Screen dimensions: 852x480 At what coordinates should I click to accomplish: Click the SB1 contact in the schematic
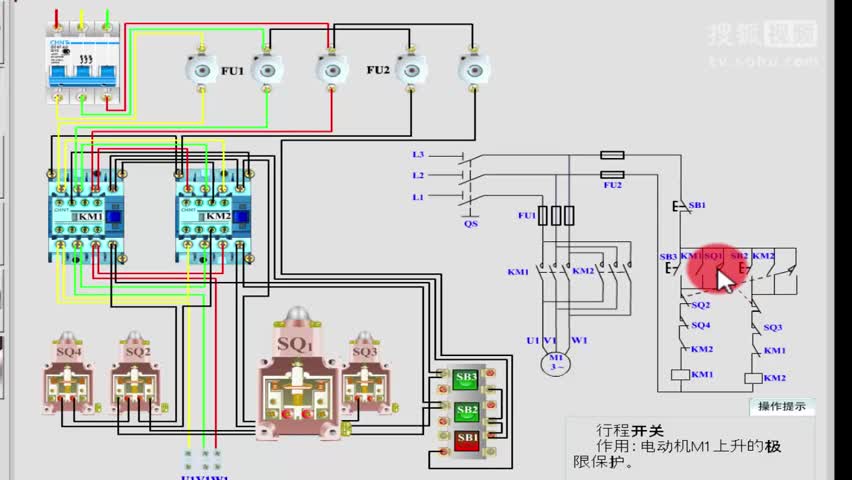coord(680,207)
